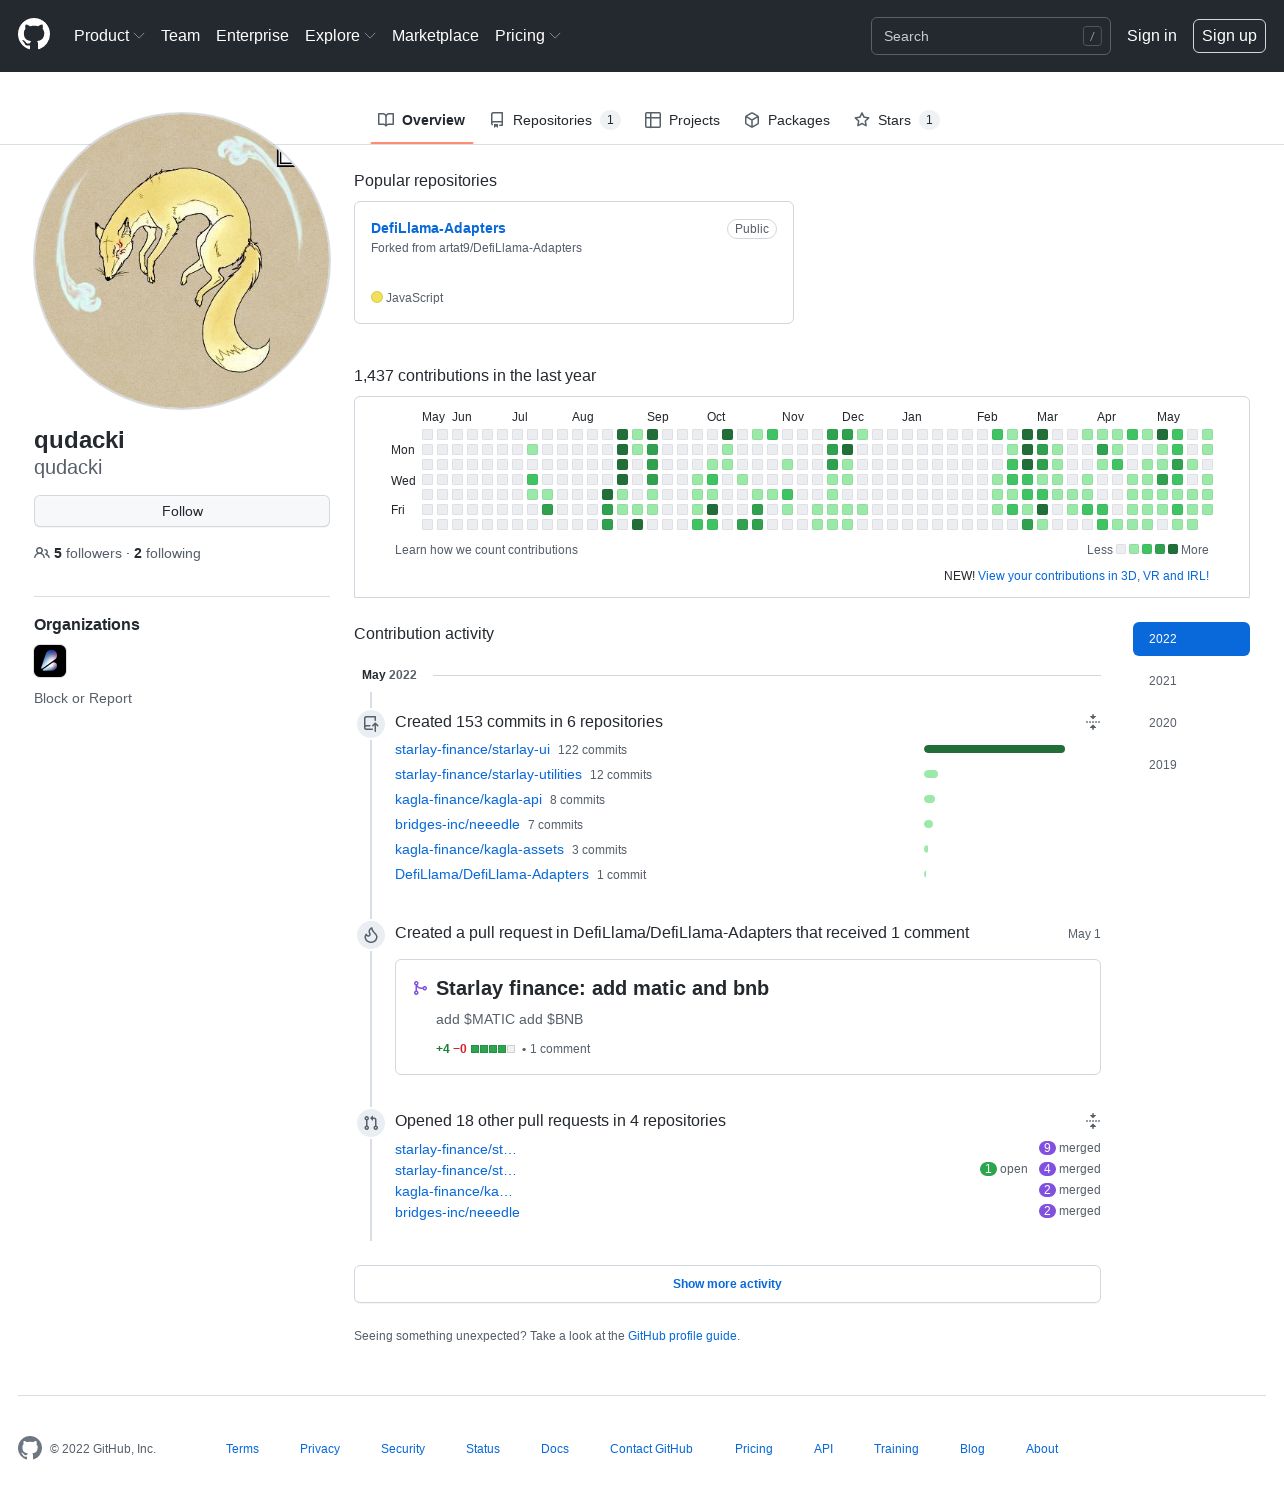Open the DefiLlama-Adapters popular repository

coord(438,228)
